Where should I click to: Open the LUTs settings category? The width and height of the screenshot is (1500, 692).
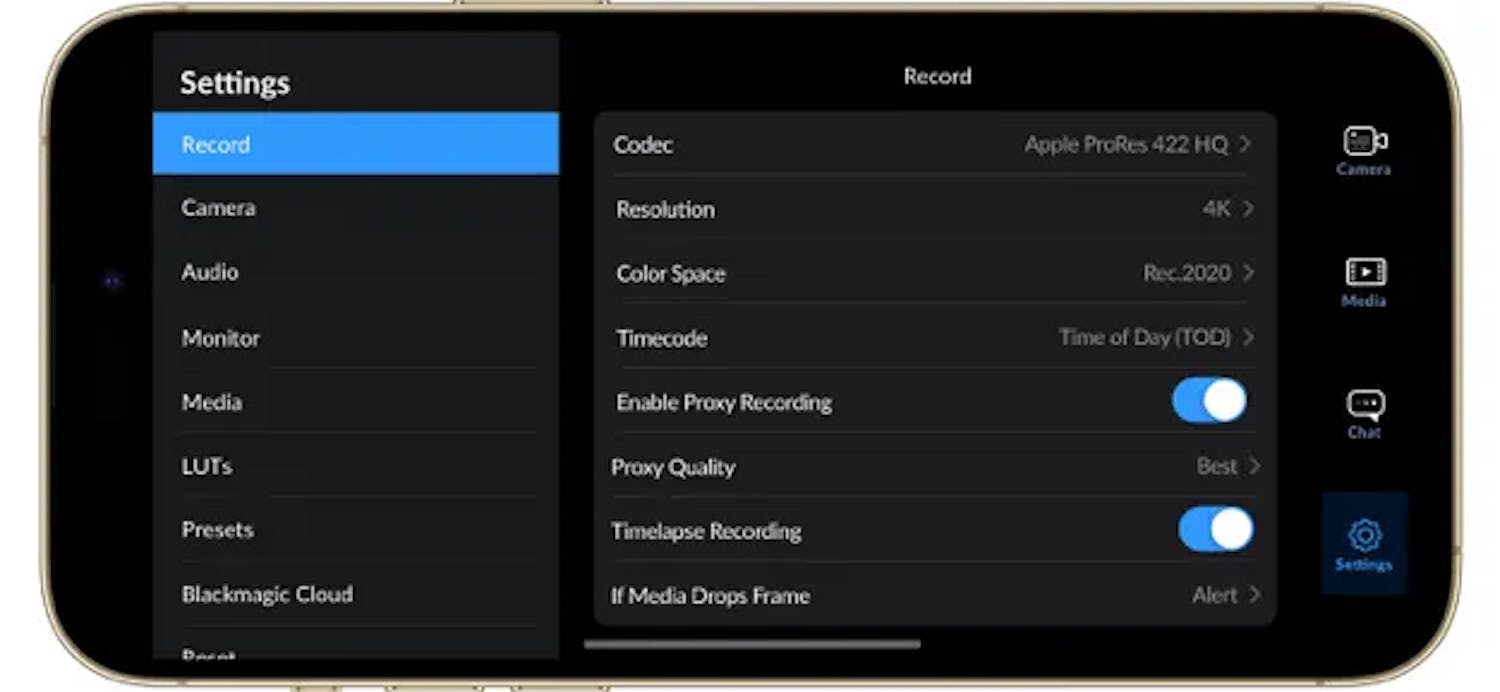click(x=356, y=466)
